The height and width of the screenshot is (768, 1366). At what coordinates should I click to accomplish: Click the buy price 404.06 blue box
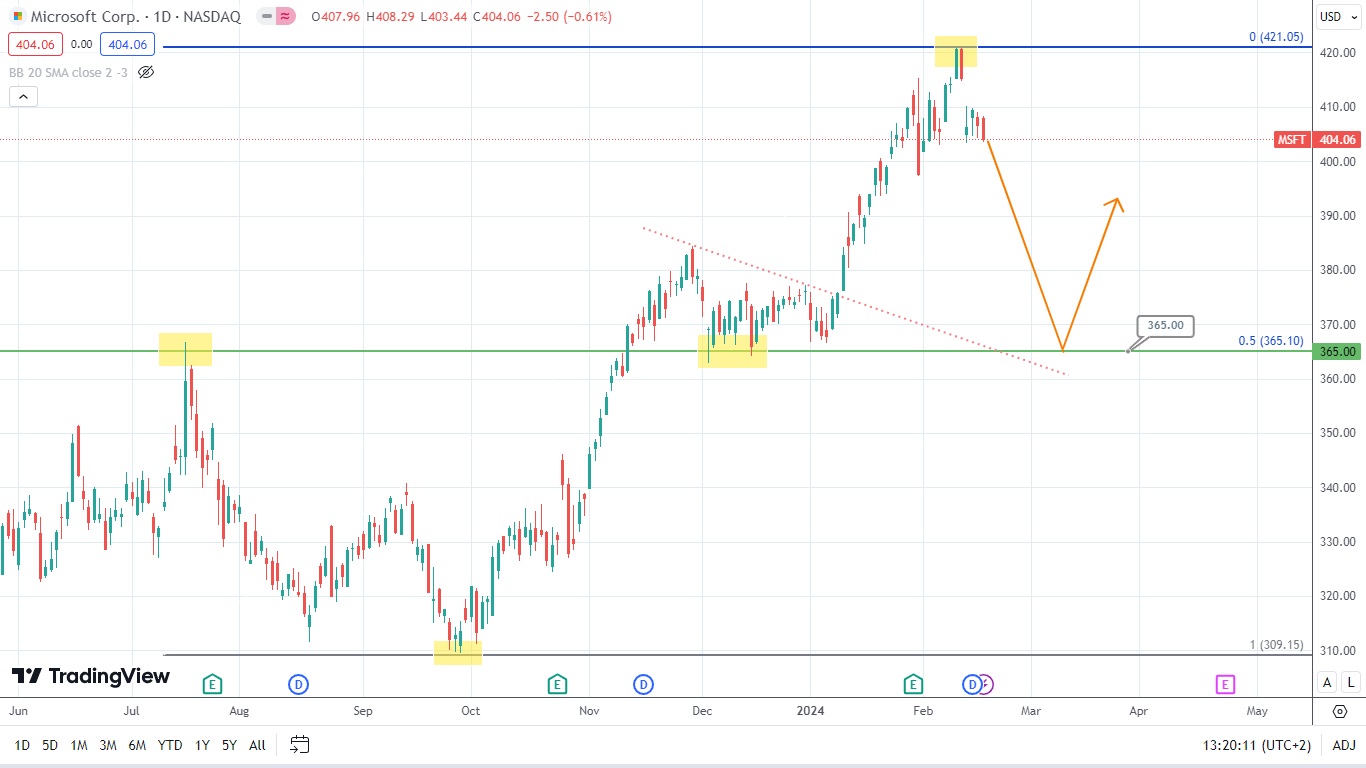pos(126,44)
